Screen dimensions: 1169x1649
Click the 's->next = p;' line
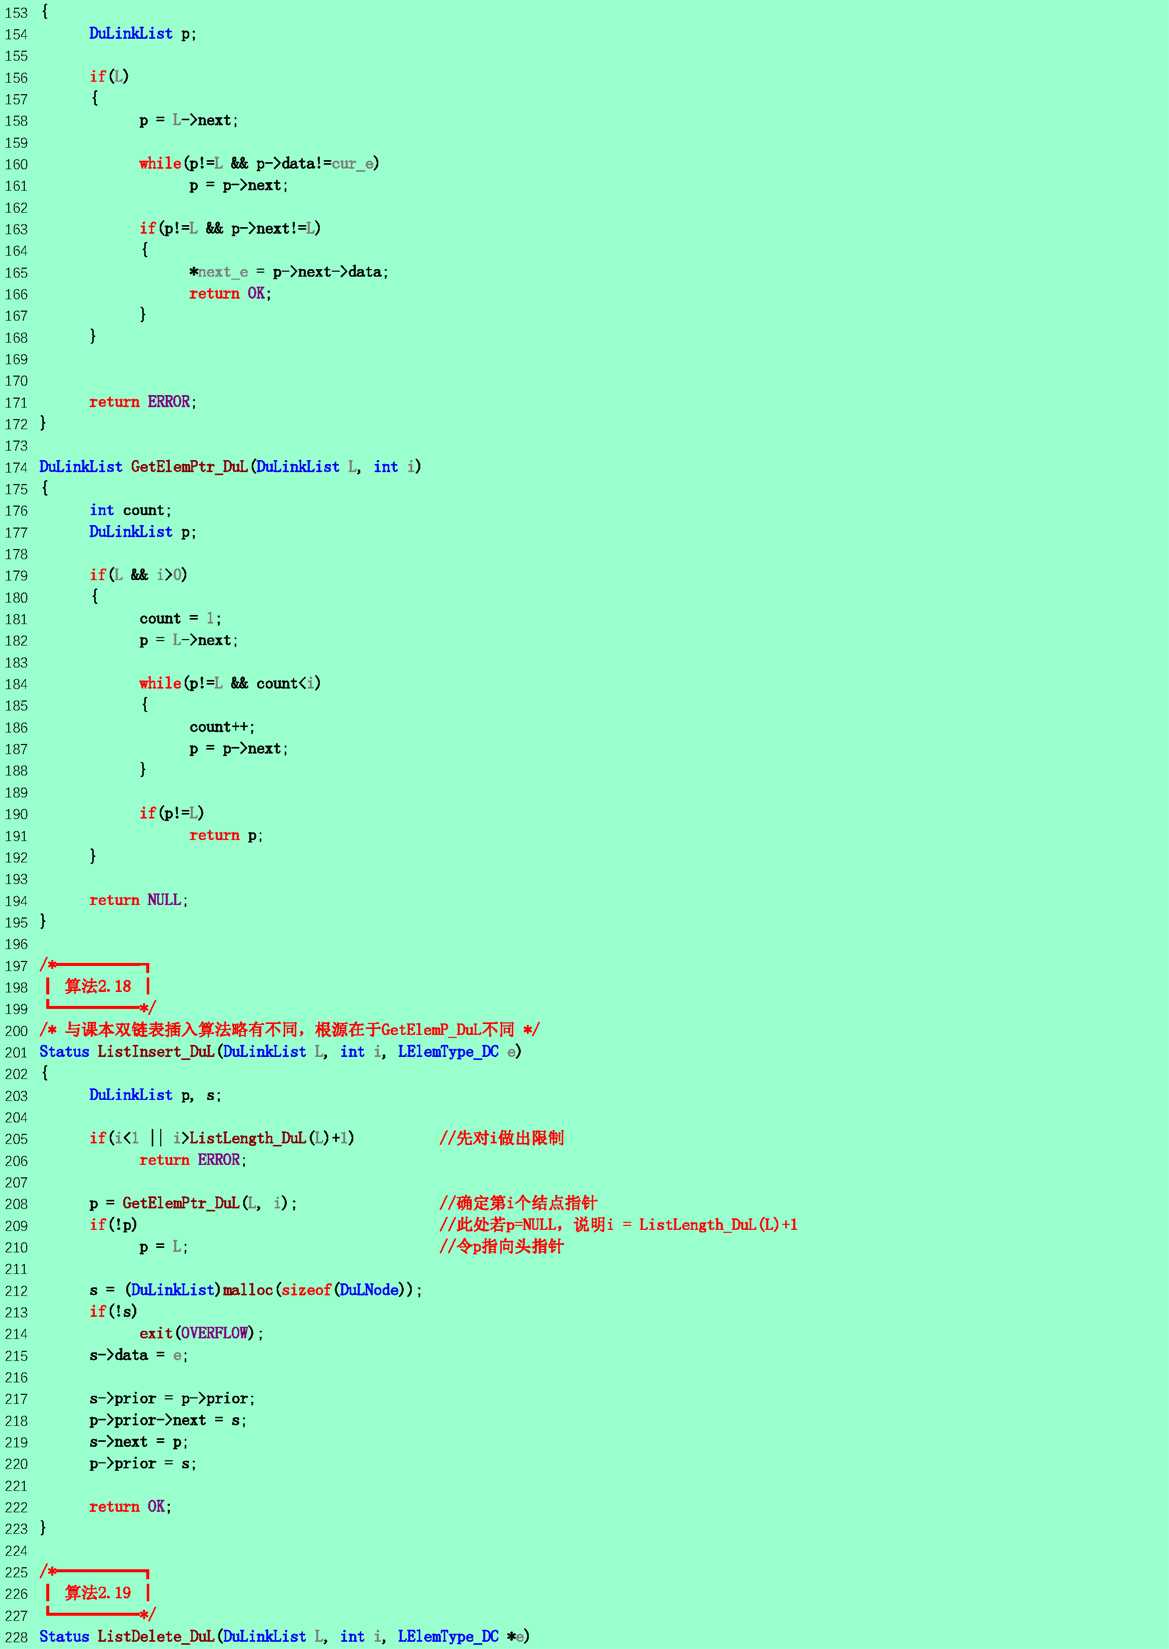(x=139, y=1442)
